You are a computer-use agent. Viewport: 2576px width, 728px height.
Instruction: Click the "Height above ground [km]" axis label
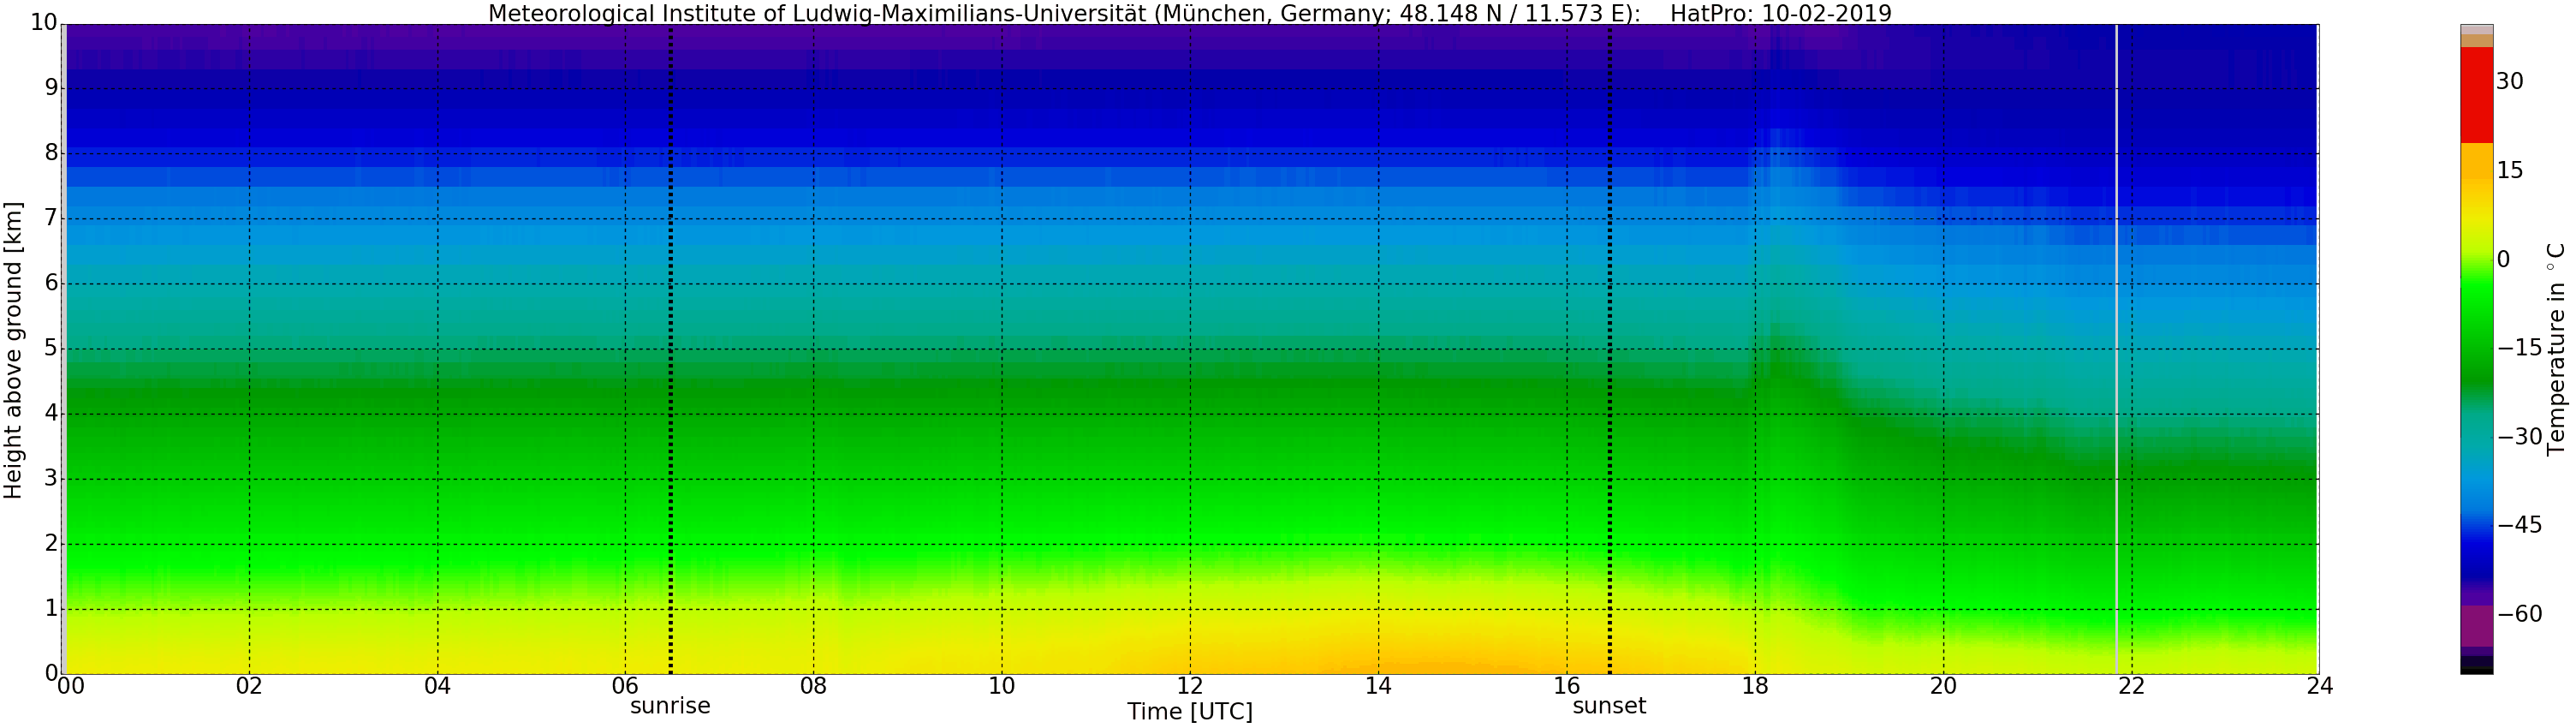pos(13,350)
